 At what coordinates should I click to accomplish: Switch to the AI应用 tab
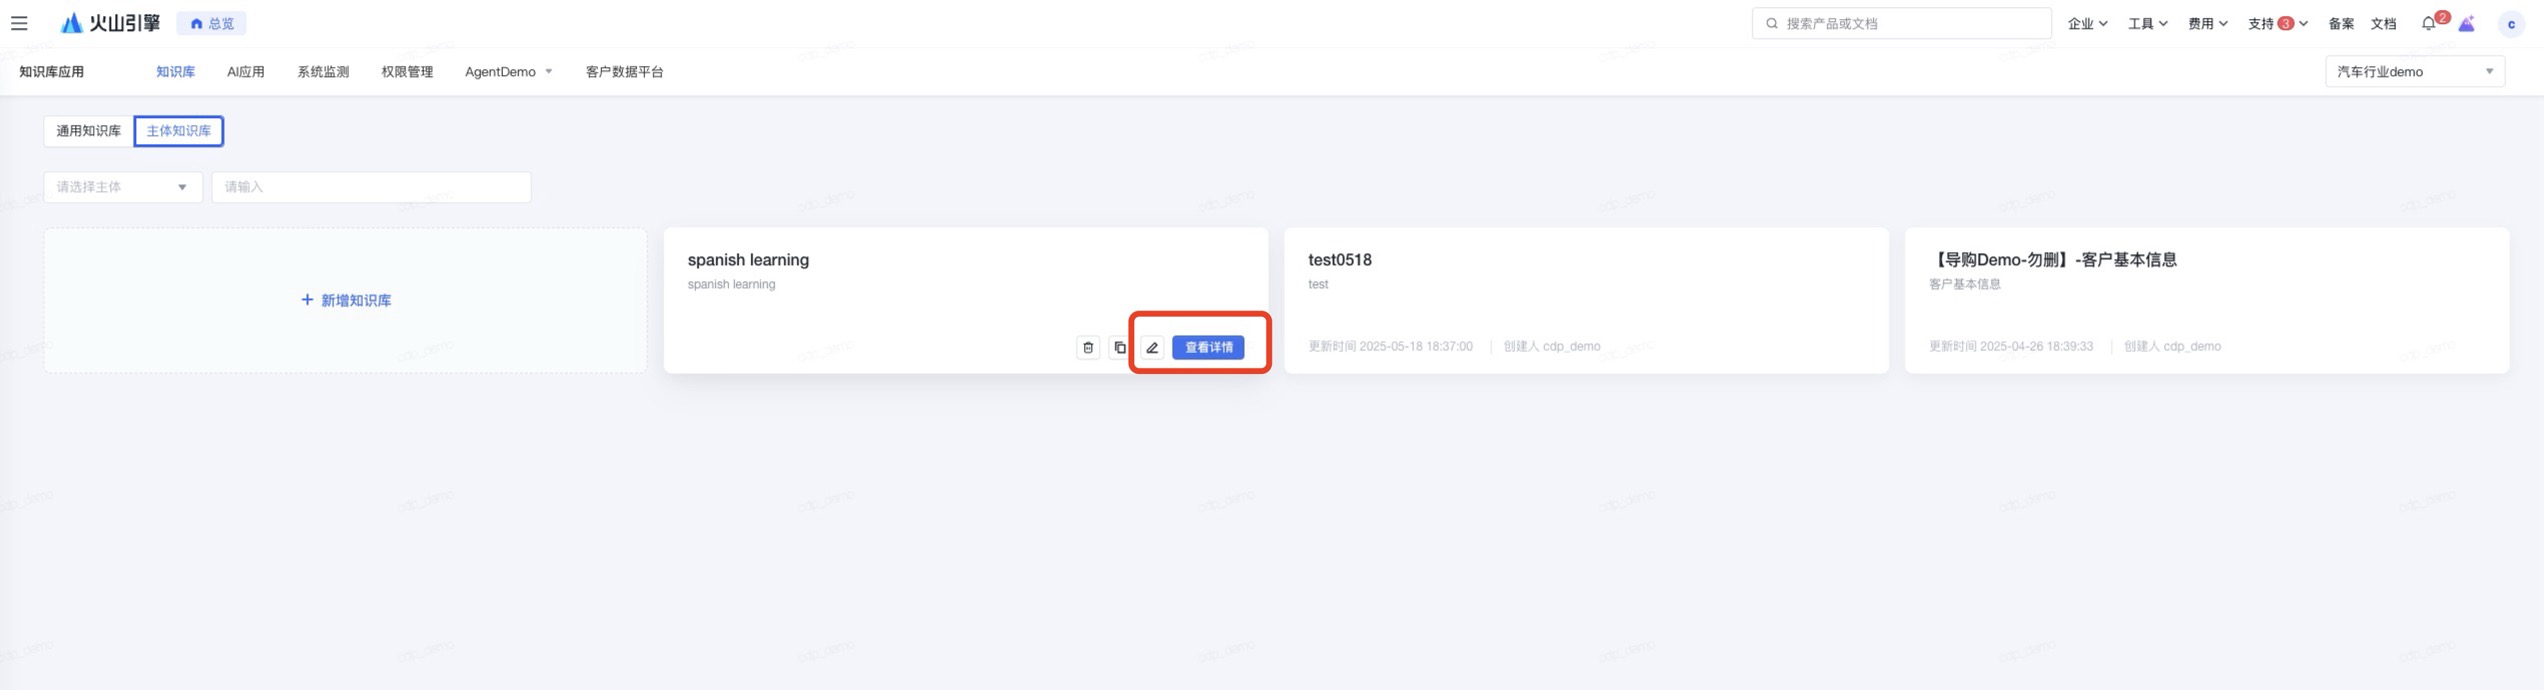pyautogui.click(x=246, y=72)
